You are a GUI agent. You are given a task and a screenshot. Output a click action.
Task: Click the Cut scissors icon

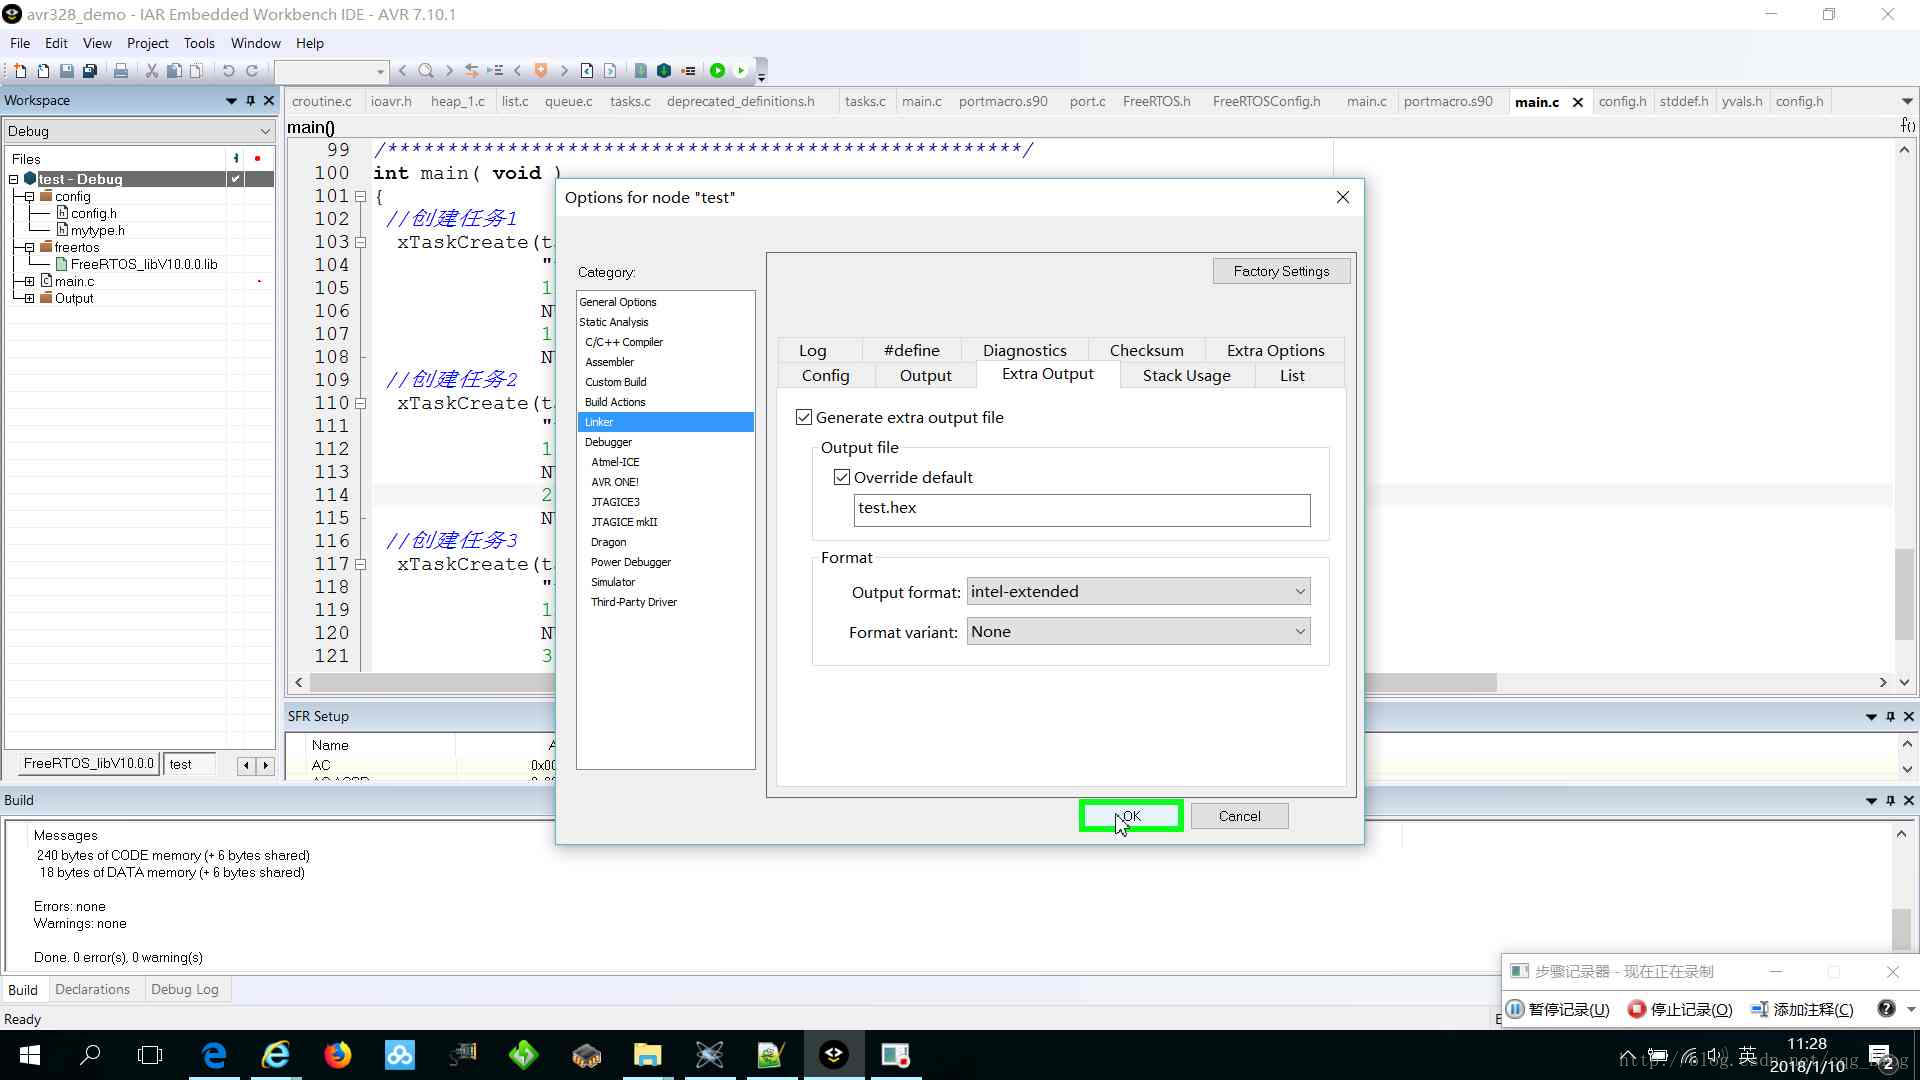[152, 71]
